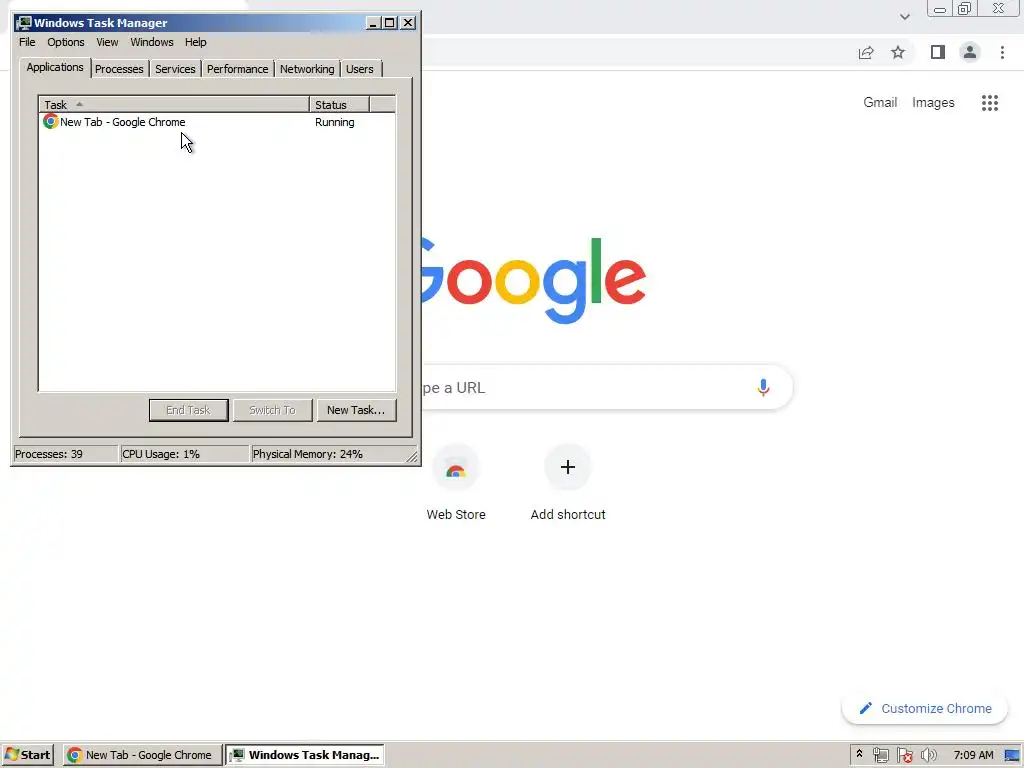Open Chrome three-dot menu

(1002, 52)
